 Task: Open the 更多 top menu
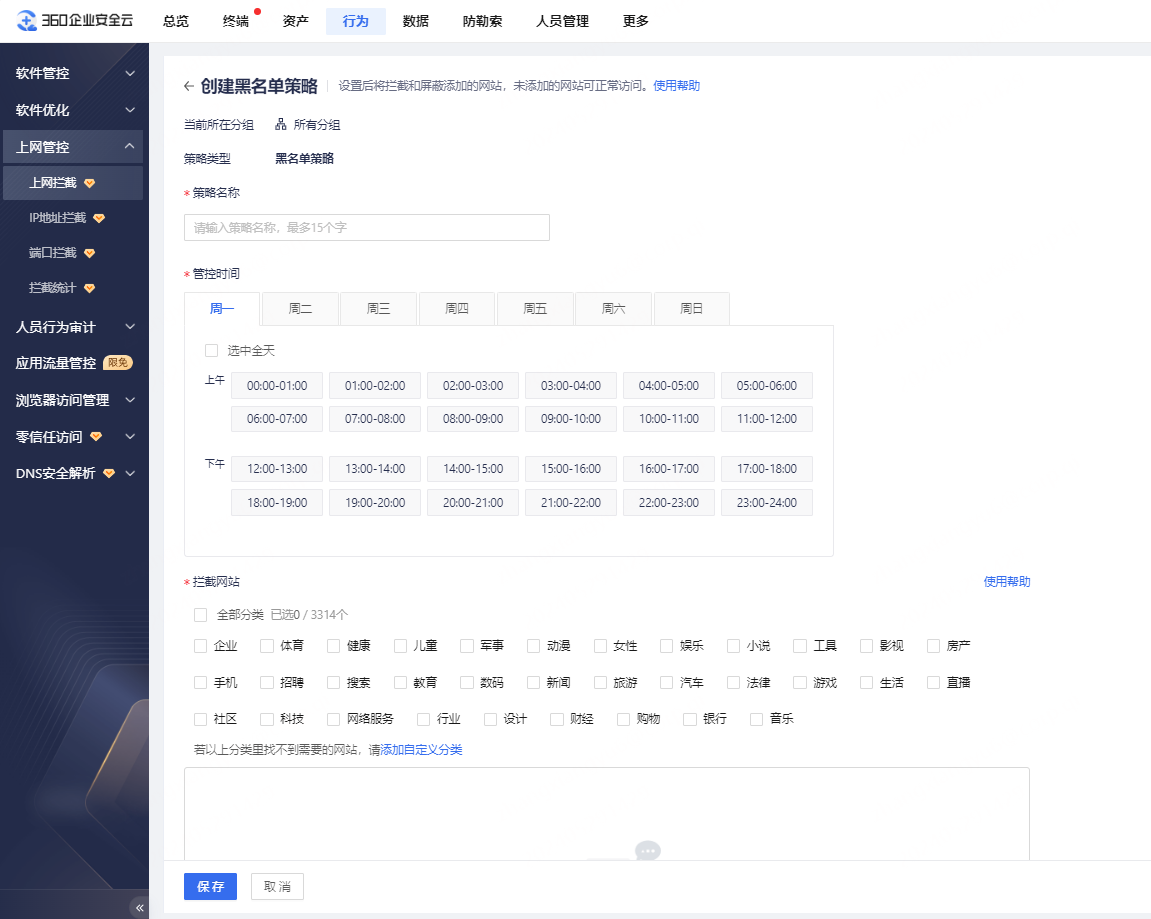(636, 21)
